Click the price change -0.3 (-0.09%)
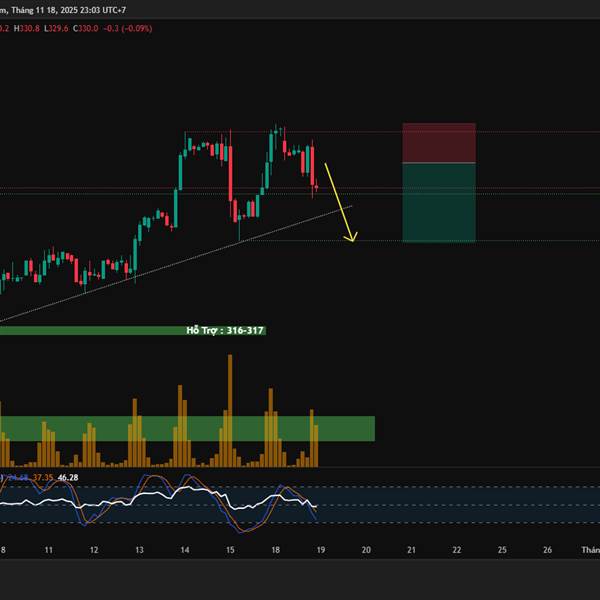 (x=127, y=29)
